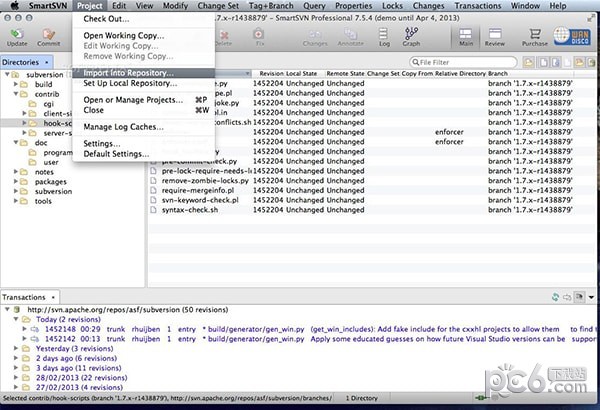Click the Update toolbar icon

[17, 37]
